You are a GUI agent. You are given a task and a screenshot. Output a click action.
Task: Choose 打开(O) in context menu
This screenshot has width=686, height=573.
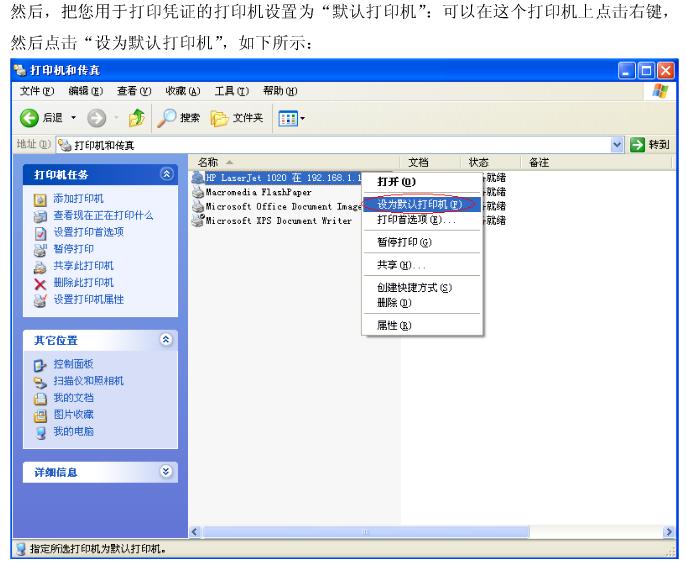pyautogui.click(x=422, y=182)
